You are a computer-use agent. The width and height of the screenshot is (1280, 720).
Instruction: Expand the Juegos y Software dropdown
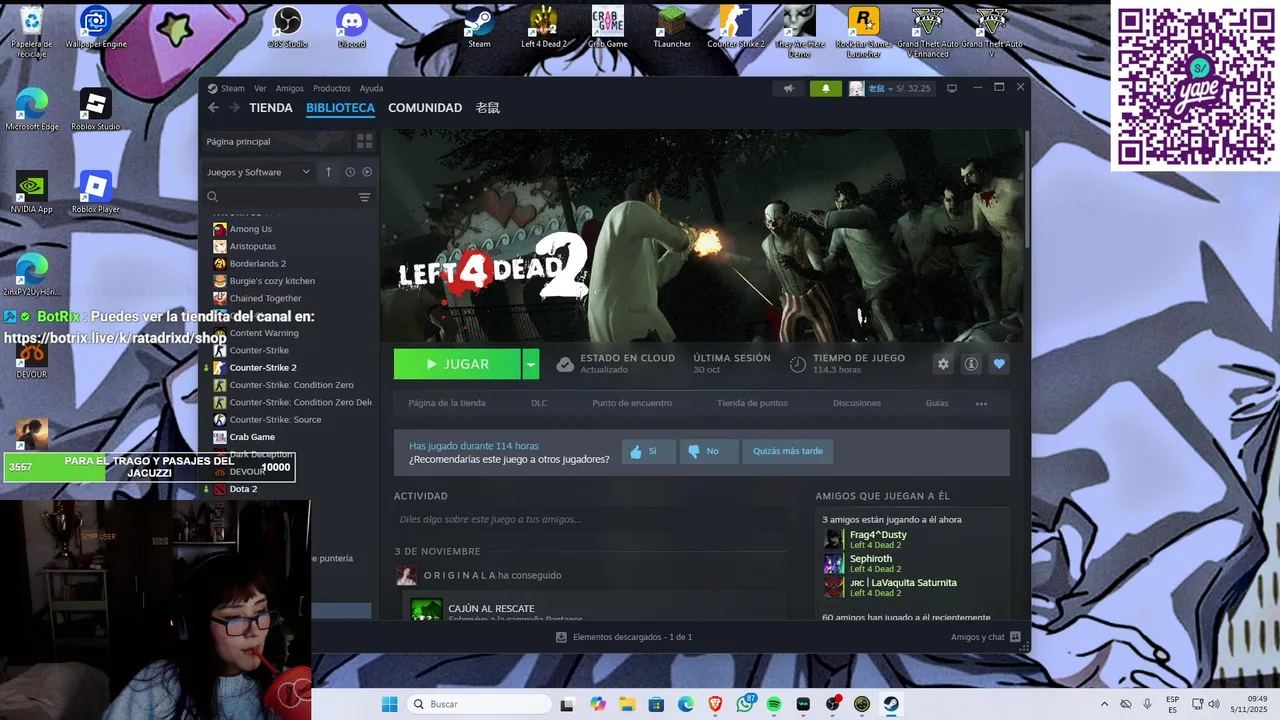(x=258, y=172)
